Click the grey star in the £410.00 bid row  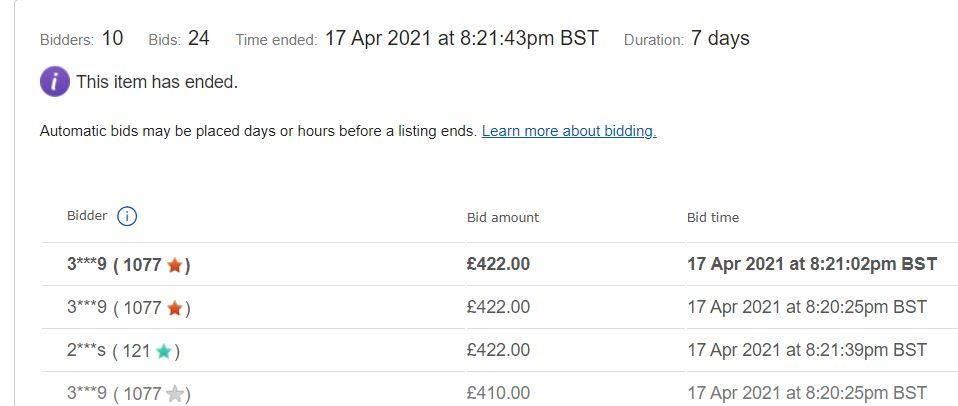[175, 394]
